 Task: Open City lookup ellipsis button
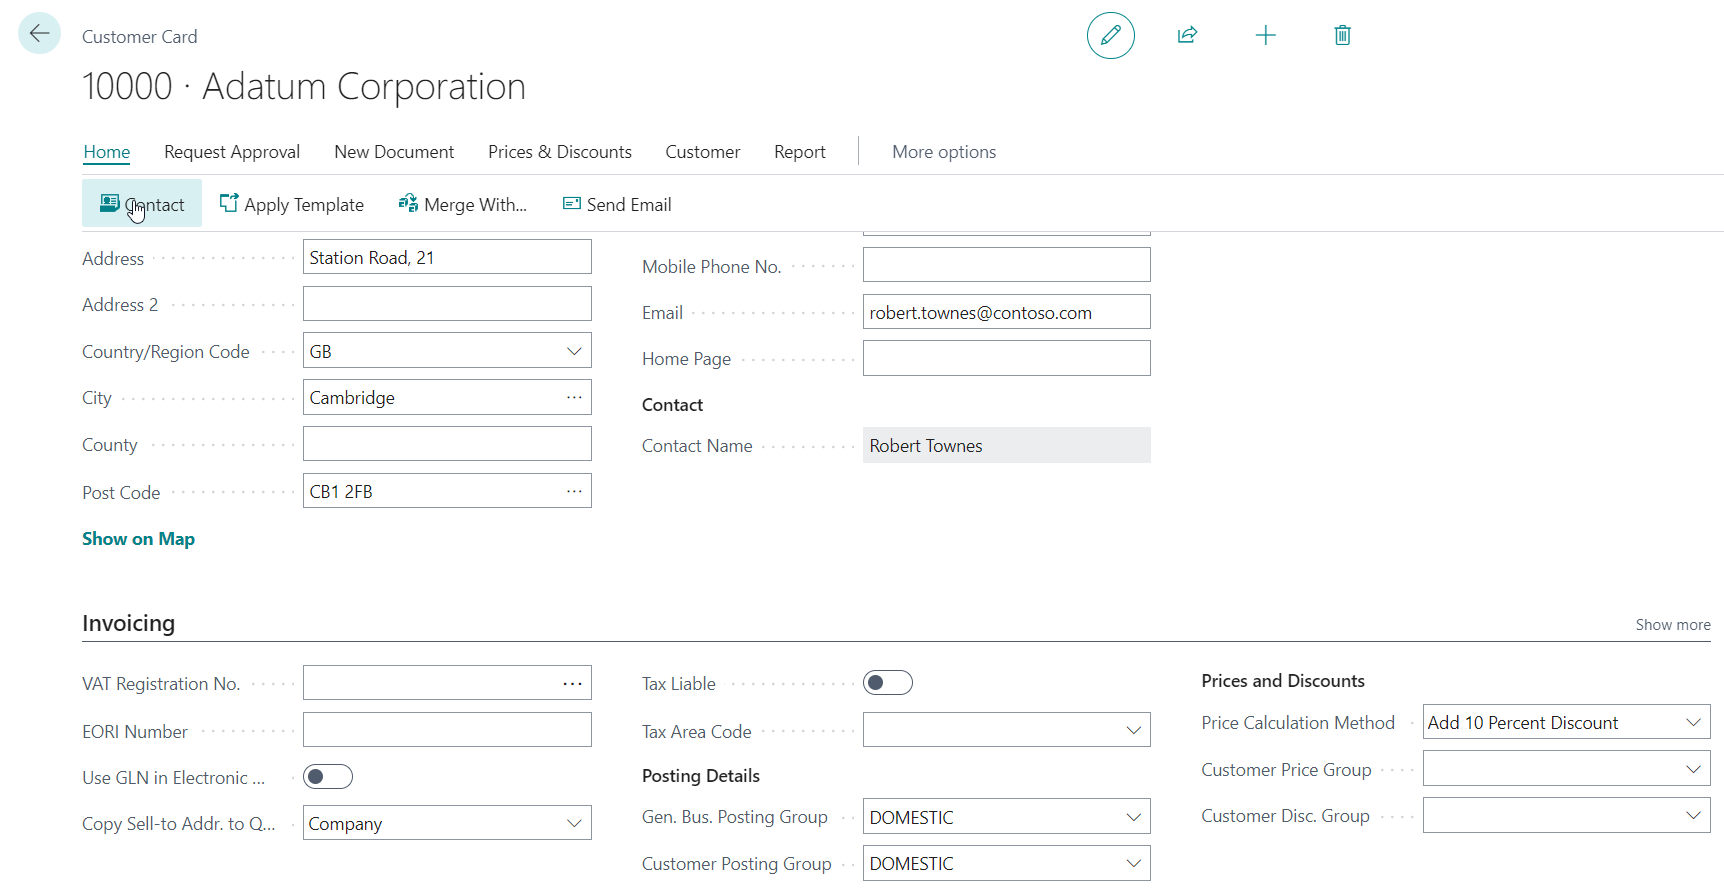[574, 397]
